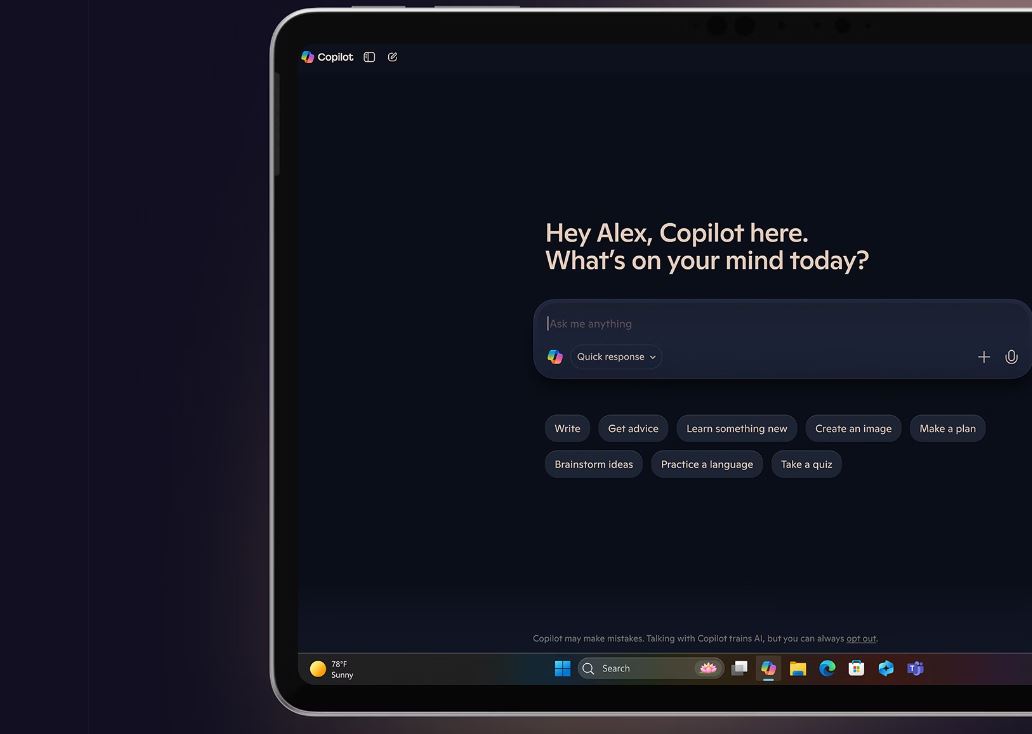The height and width of the screenshot is (734, 1032).
Task: Add attachment with the plus icon
Action: click(x=983, y=357)
